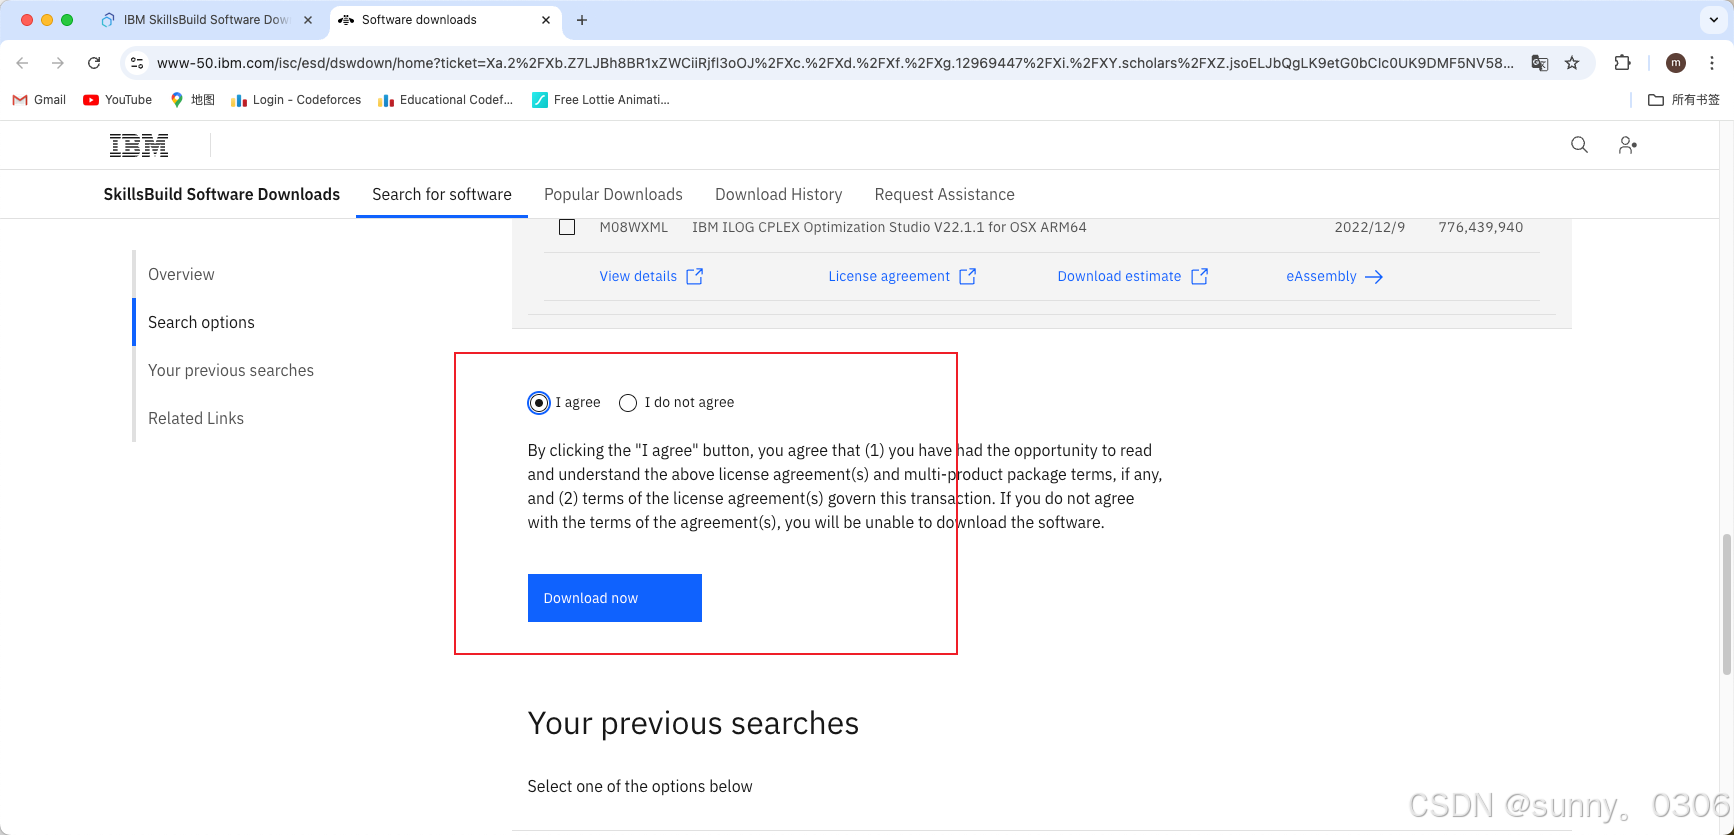Click the site information icon in address bar
The image size is (1734, 835).
137,63
